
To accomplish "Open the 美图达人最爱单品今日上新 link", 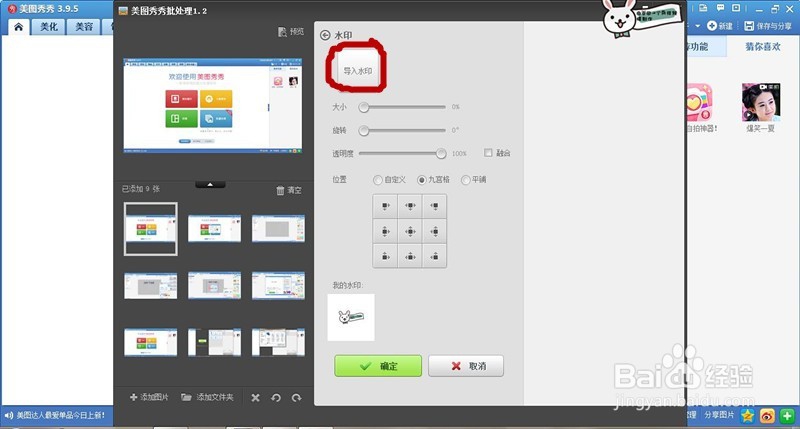I will tap(61, 415).
